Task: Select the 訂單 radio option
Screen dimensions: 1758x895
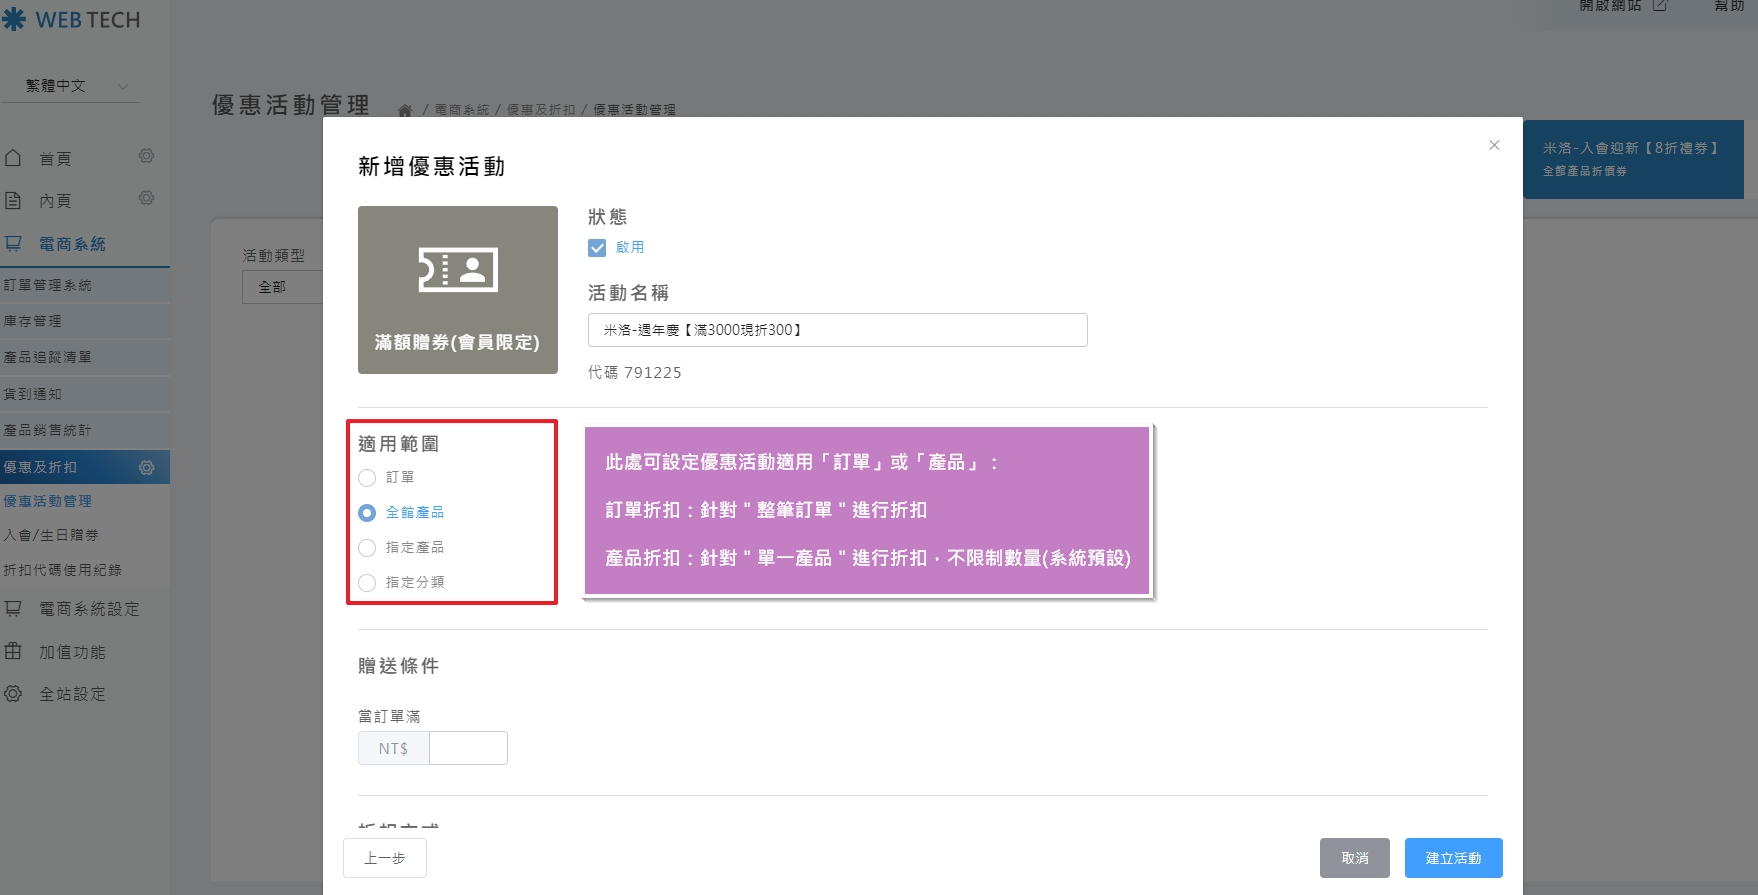Action: [x=367, y=478]
